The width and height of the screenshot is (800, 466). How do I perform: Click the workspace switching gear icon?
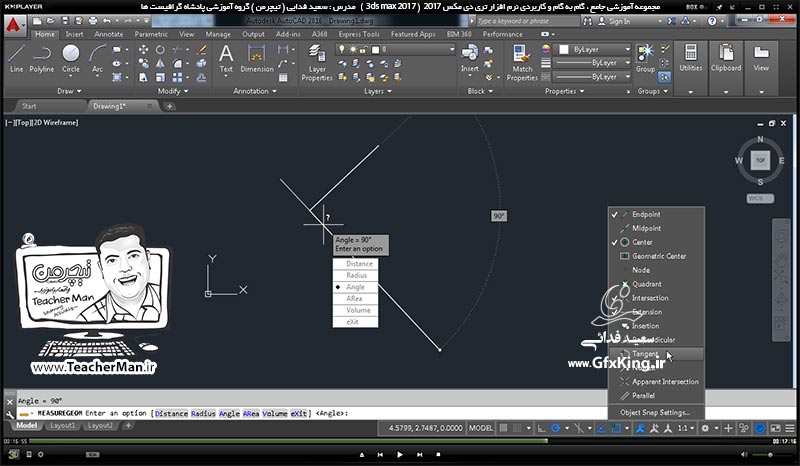(705, 428)
